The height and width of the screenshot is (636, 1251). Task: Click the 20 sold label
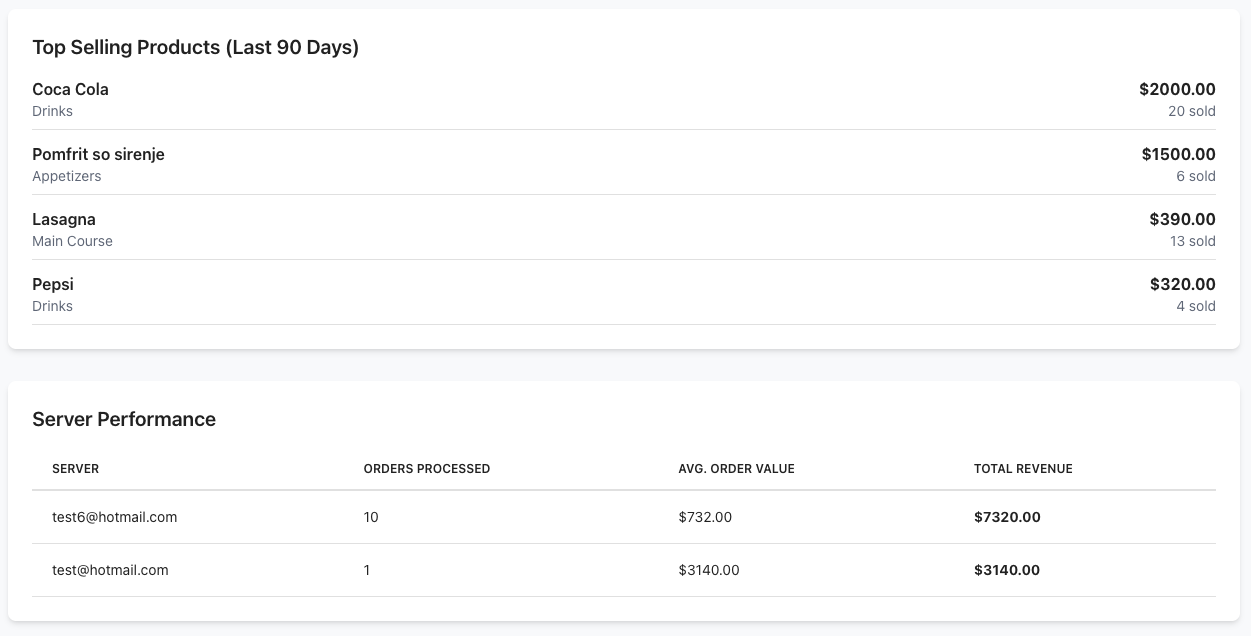(1191, 111)
